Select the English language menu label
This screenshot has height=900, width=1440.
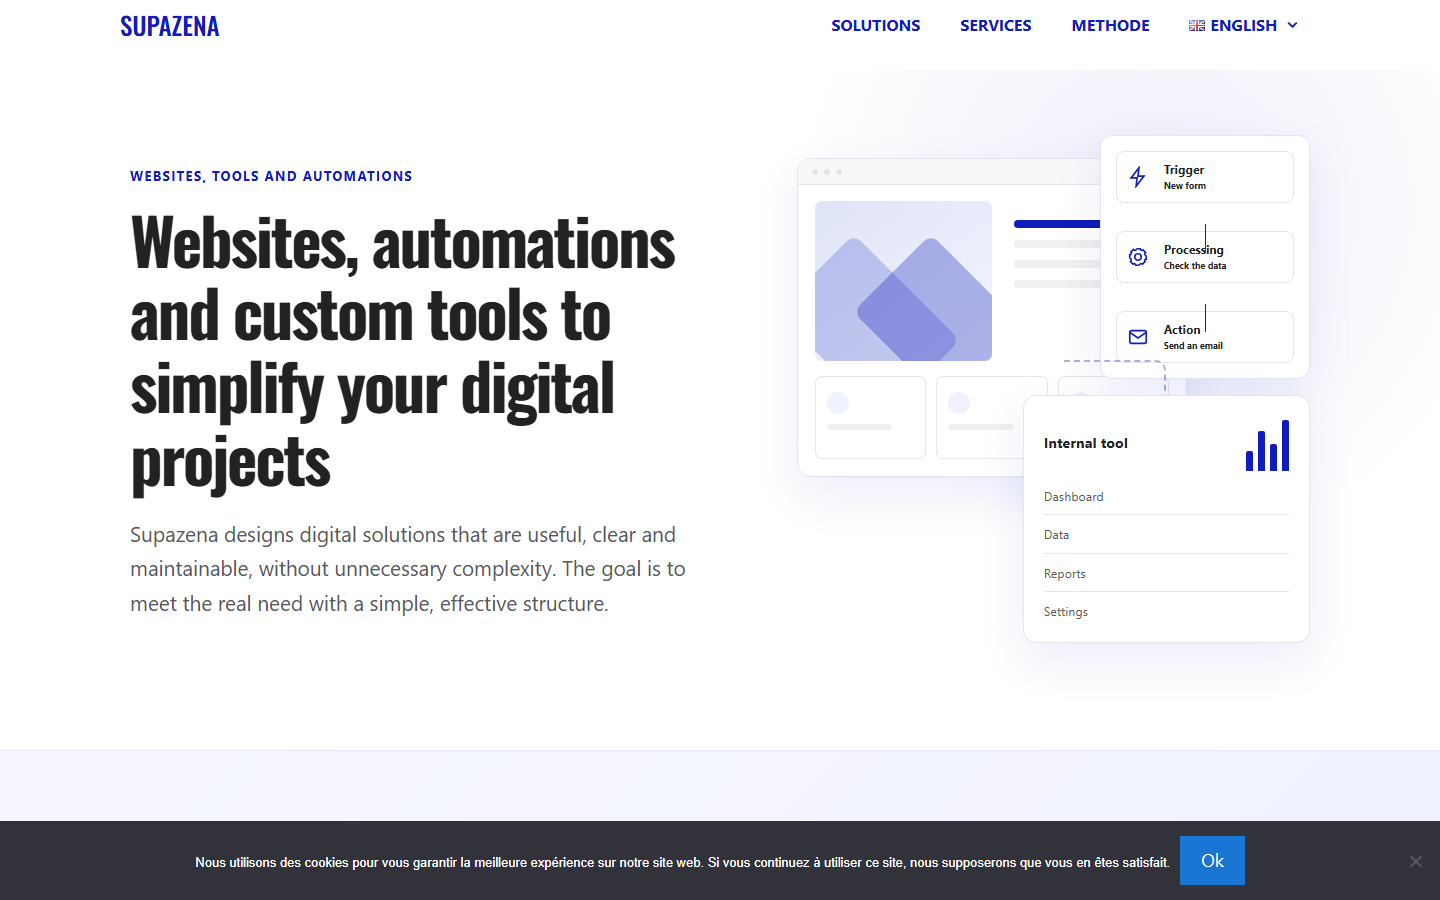[x=1244, y=26]
